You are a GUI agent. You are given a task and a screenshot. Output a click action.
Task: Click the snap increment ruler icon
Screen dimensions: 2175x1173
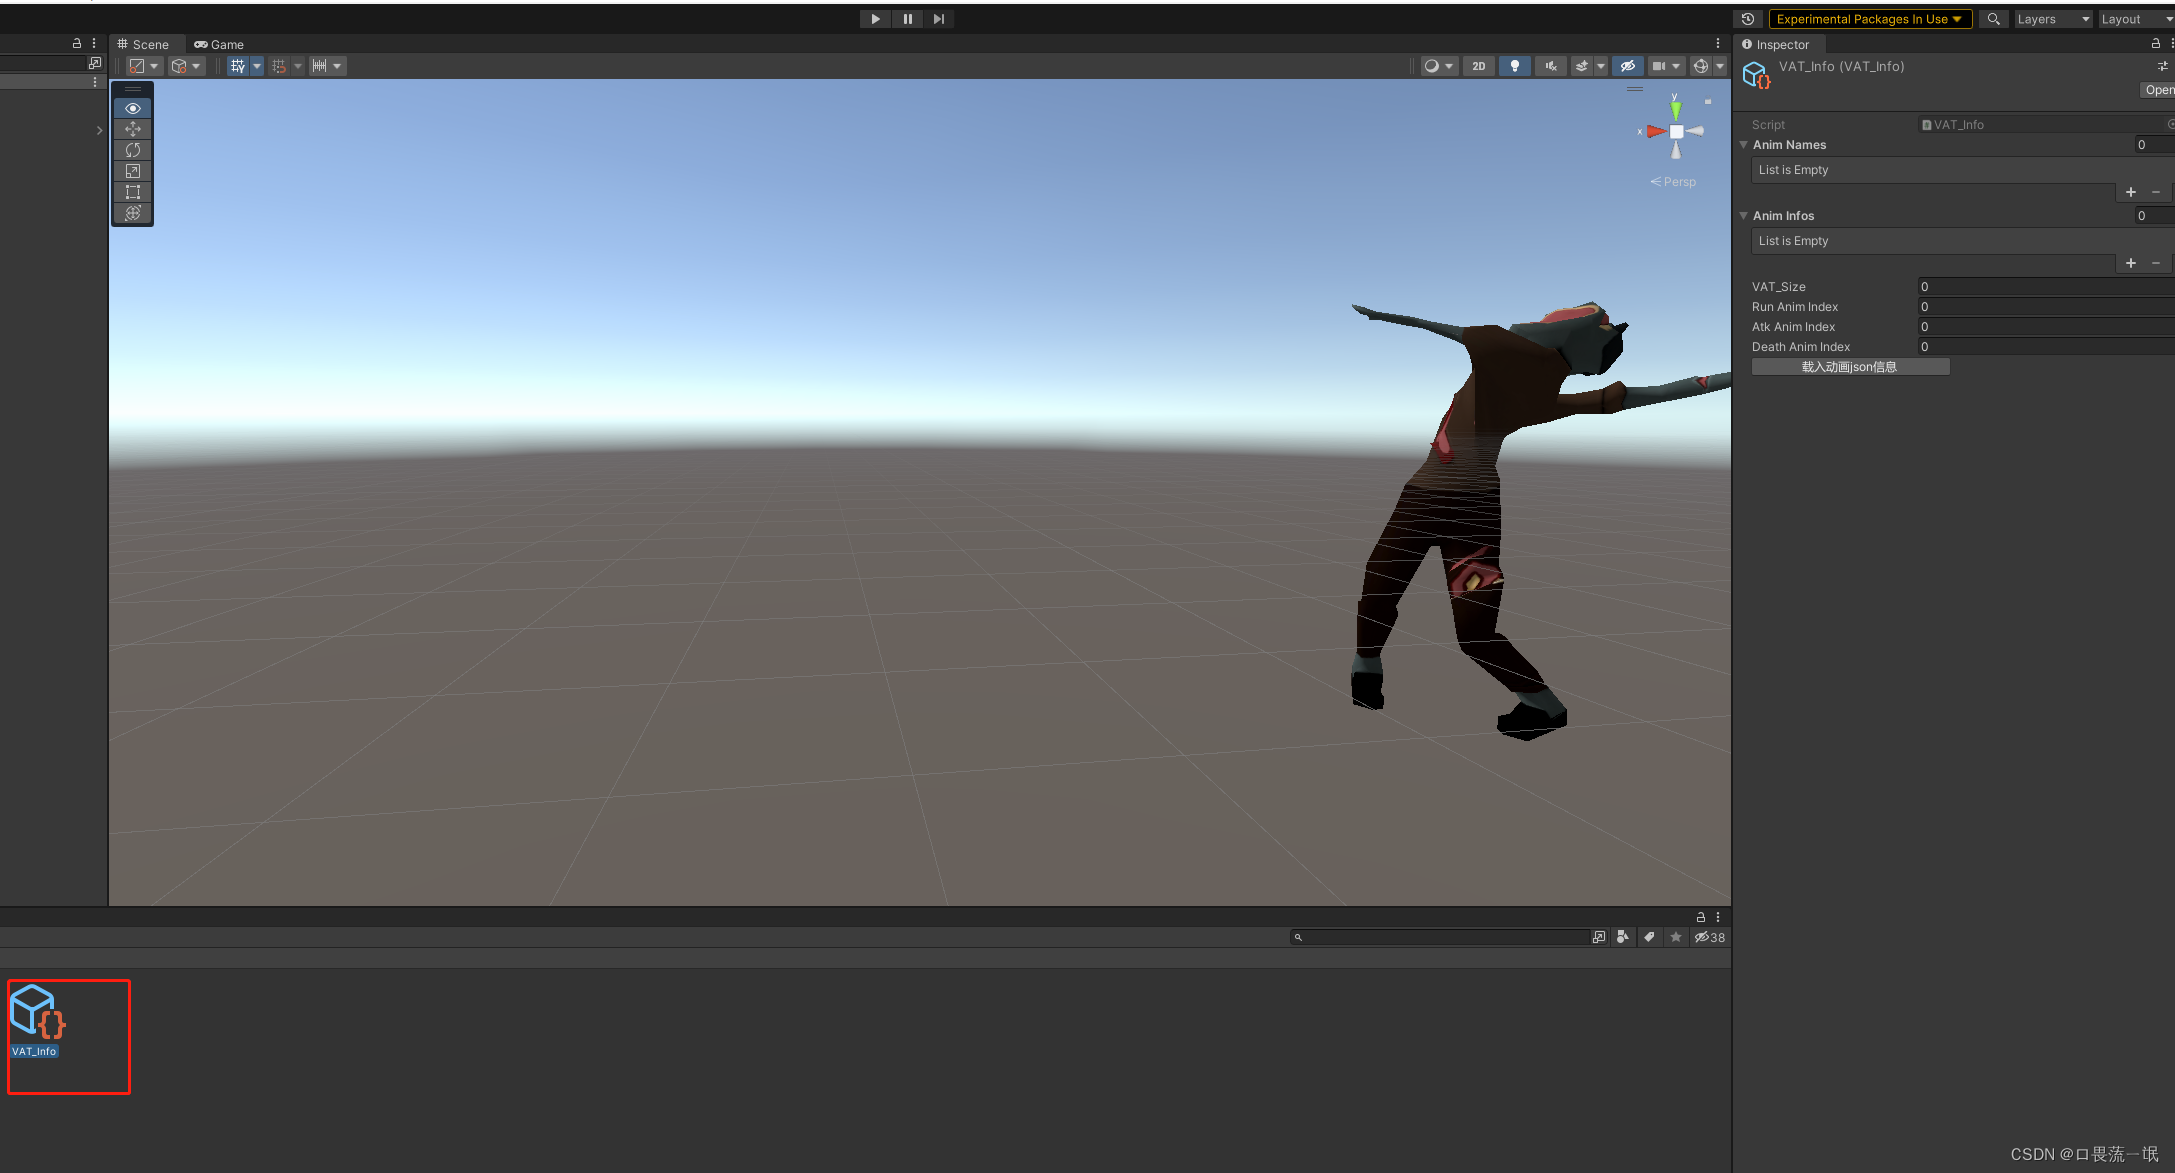(320, 66)
